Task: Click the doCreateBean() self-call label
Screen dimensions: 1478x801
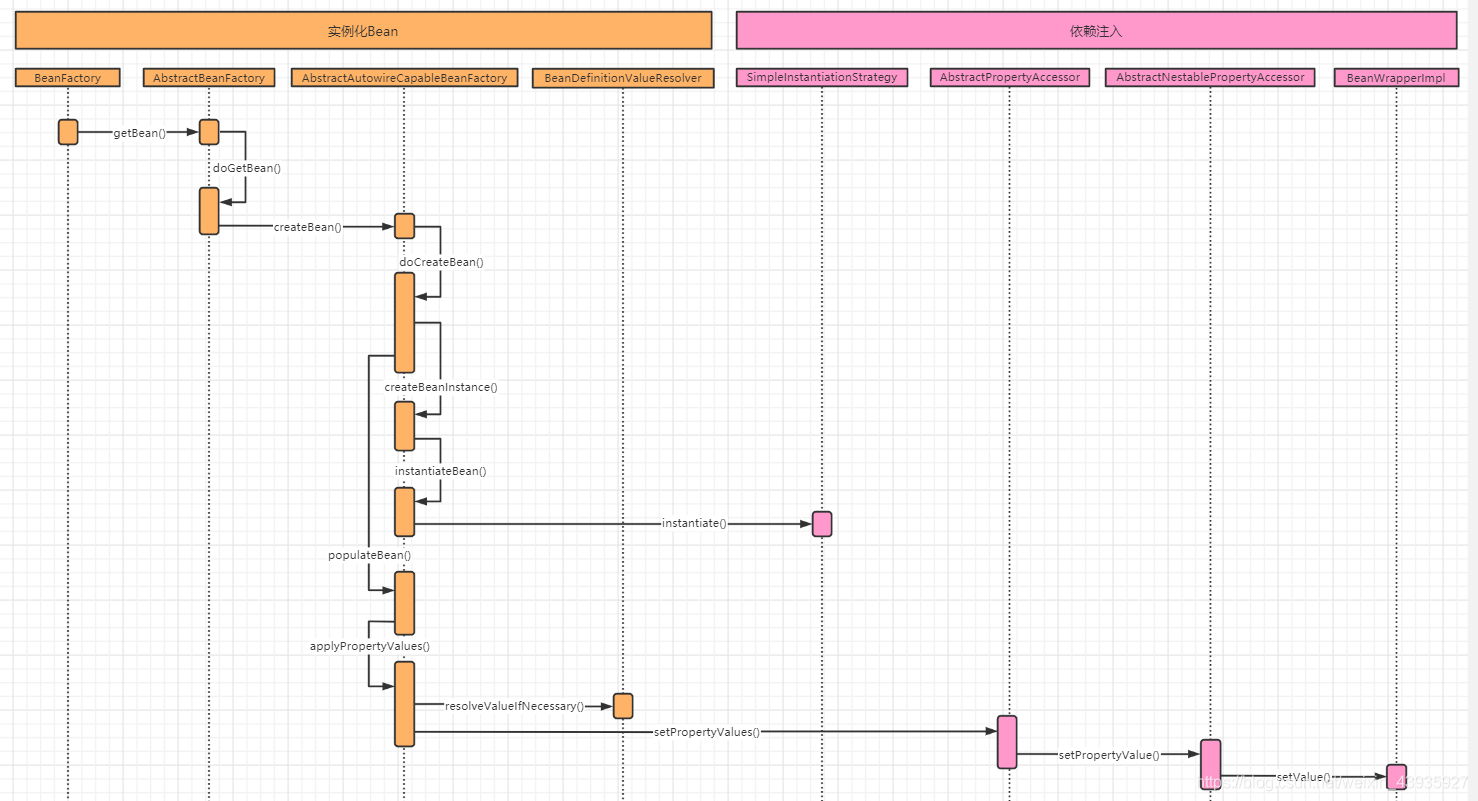Action: point(441,262)
